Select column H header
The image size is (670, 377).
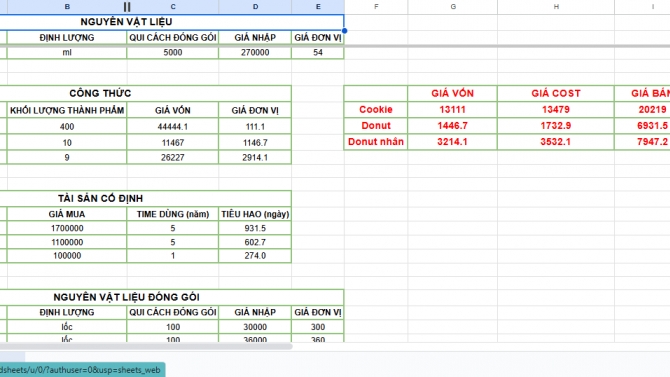tap(556, 7)
